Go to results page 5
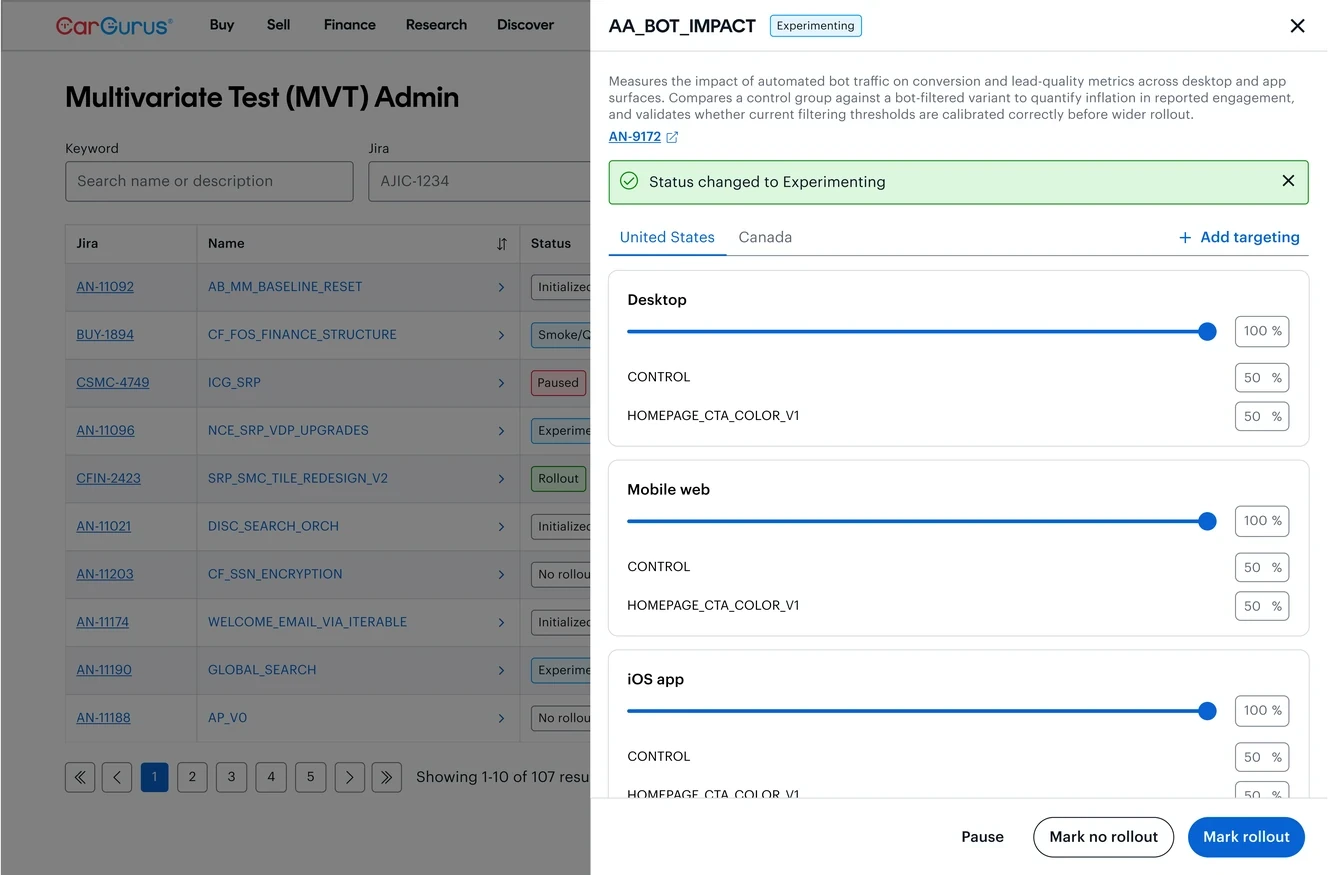The width and height of the screenshot is (1328, 875). [310, 777]
